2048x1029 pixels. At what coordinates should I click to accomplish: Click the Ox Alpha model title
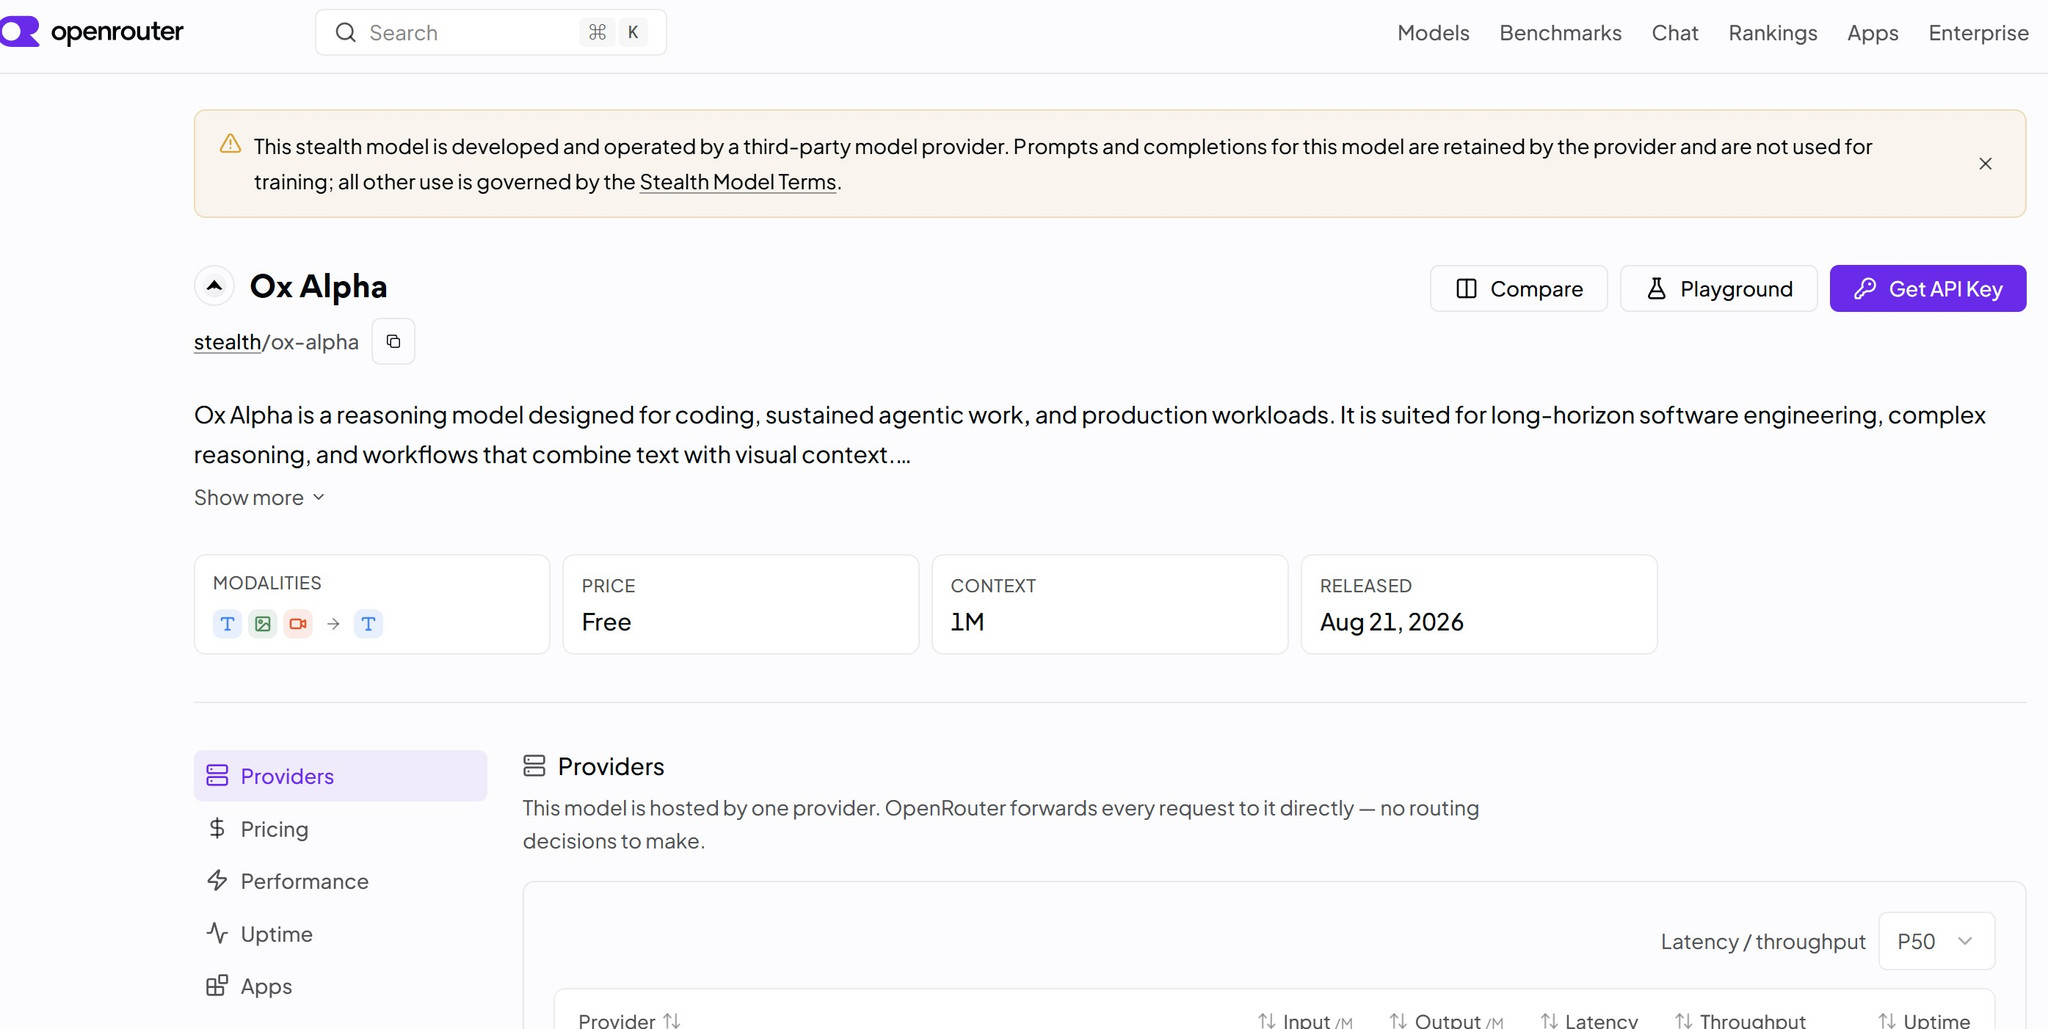(x=318, y=287)
